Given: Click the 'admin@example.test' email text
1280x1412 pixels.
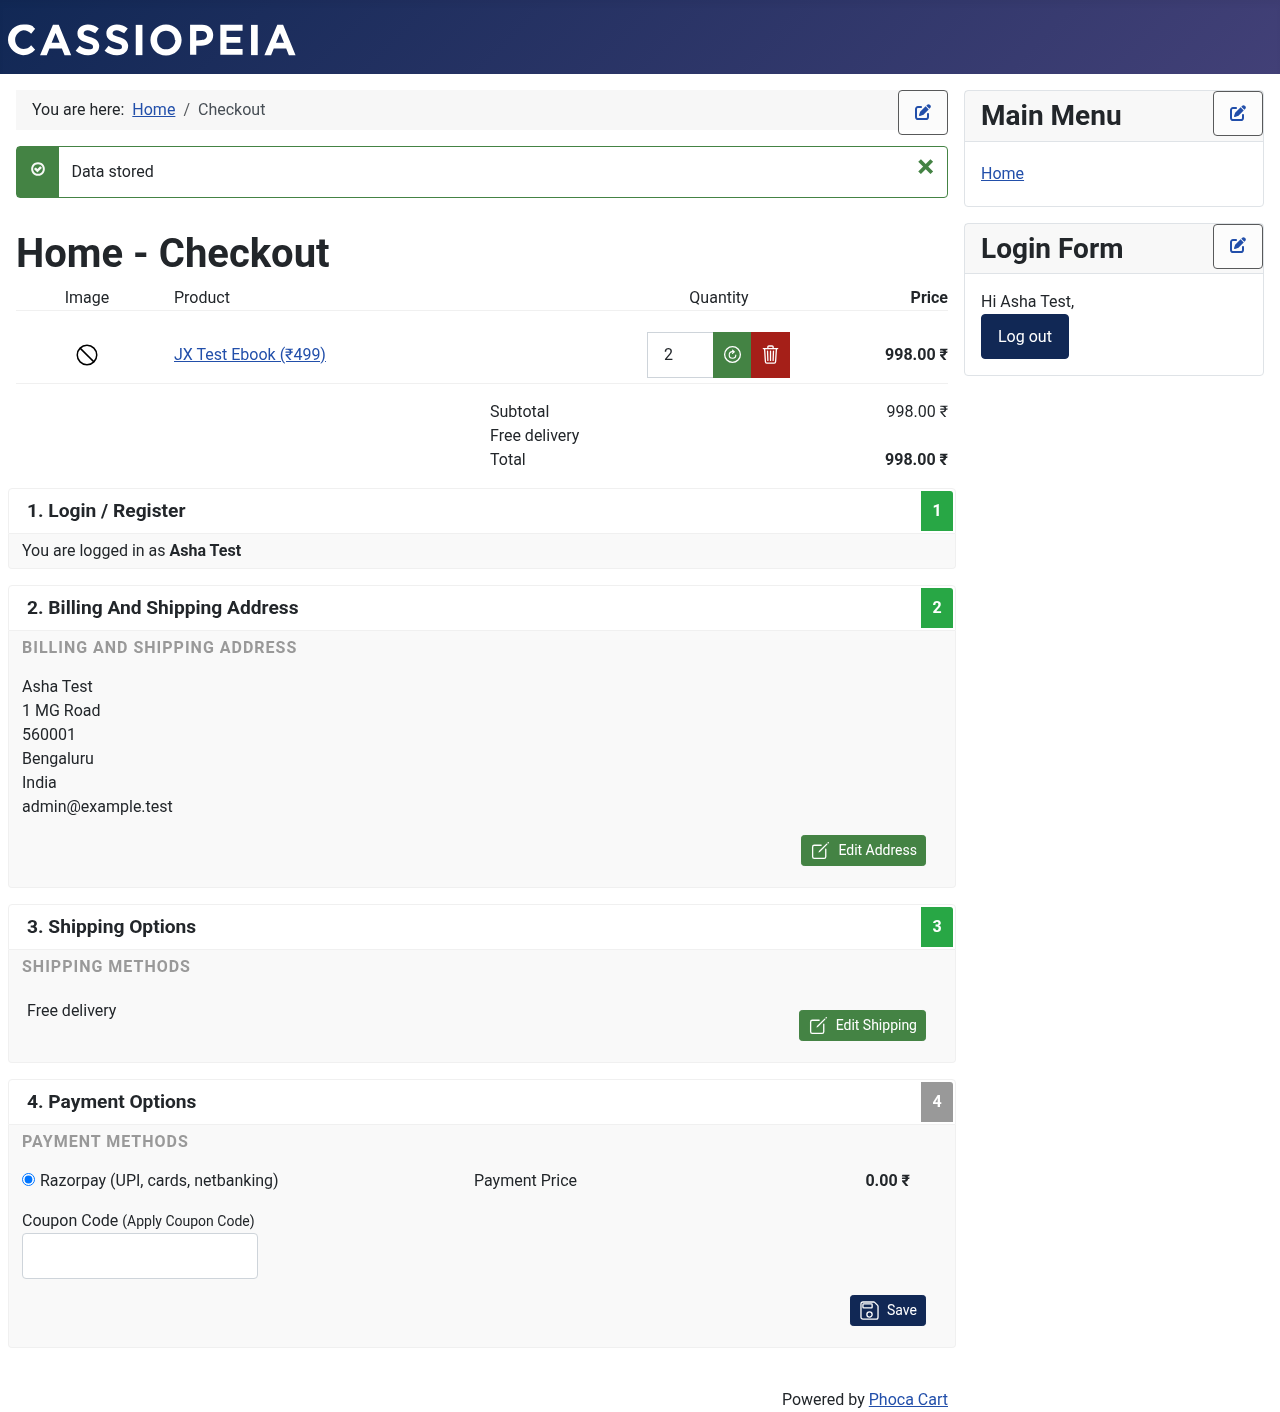Looking at the screenshot, I should click(x=97, y=806).
